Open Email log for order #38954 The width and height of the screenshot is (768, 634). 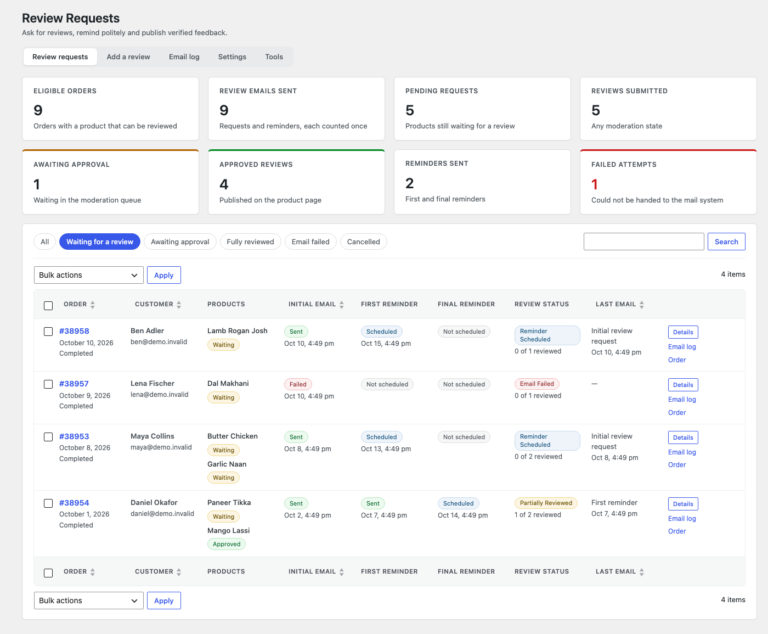(x=682, y=518)
